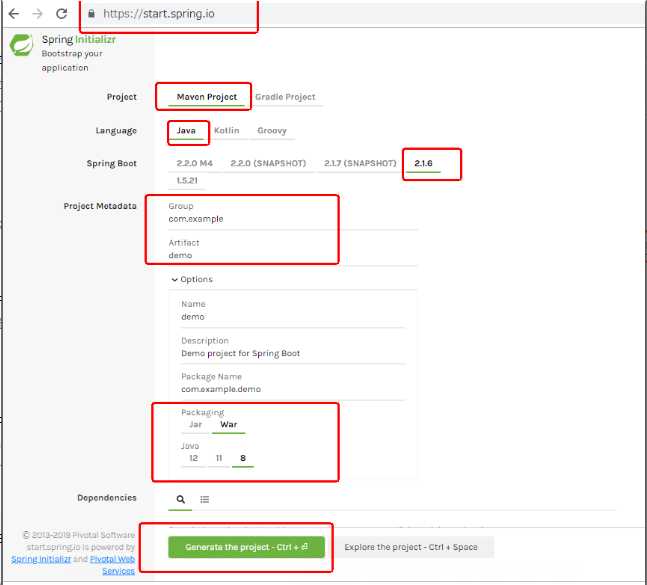Choose Groovy language
This screenshot has width=647, height=585.
(272, 131)
